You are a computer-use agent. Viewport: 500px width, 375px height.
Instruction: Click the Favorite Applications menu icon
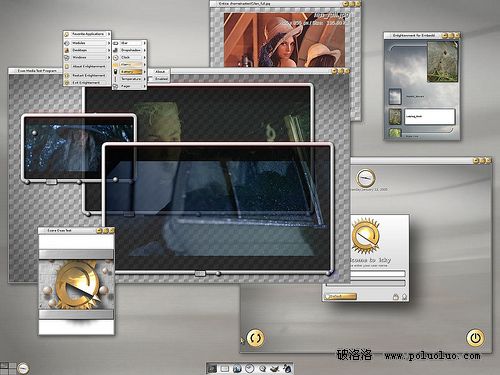(67, 34)
